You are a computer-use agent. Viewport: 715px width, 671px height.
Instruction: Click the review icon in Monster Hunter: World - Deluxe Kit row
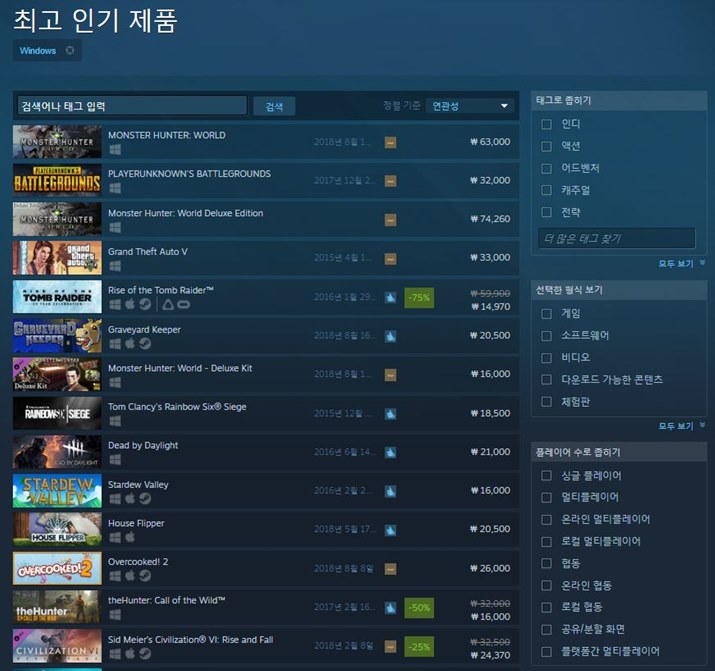[390, 375]
